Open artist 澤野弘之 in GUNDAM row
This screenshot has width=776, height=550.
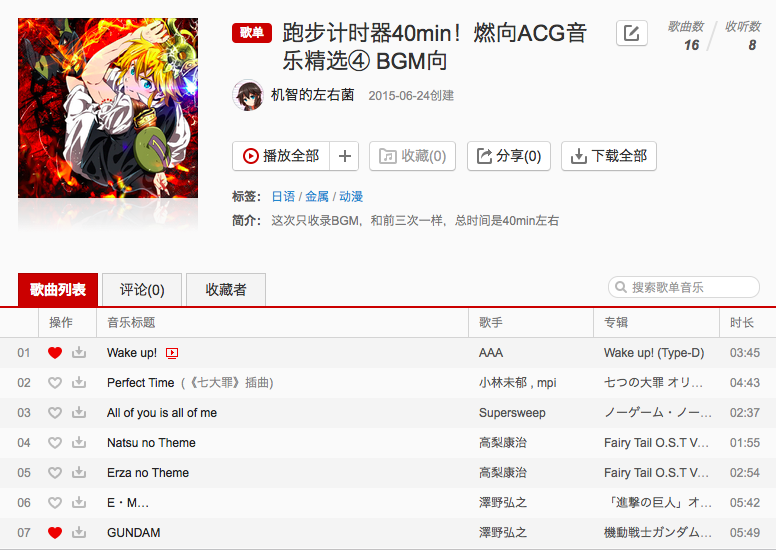(503, 533)
